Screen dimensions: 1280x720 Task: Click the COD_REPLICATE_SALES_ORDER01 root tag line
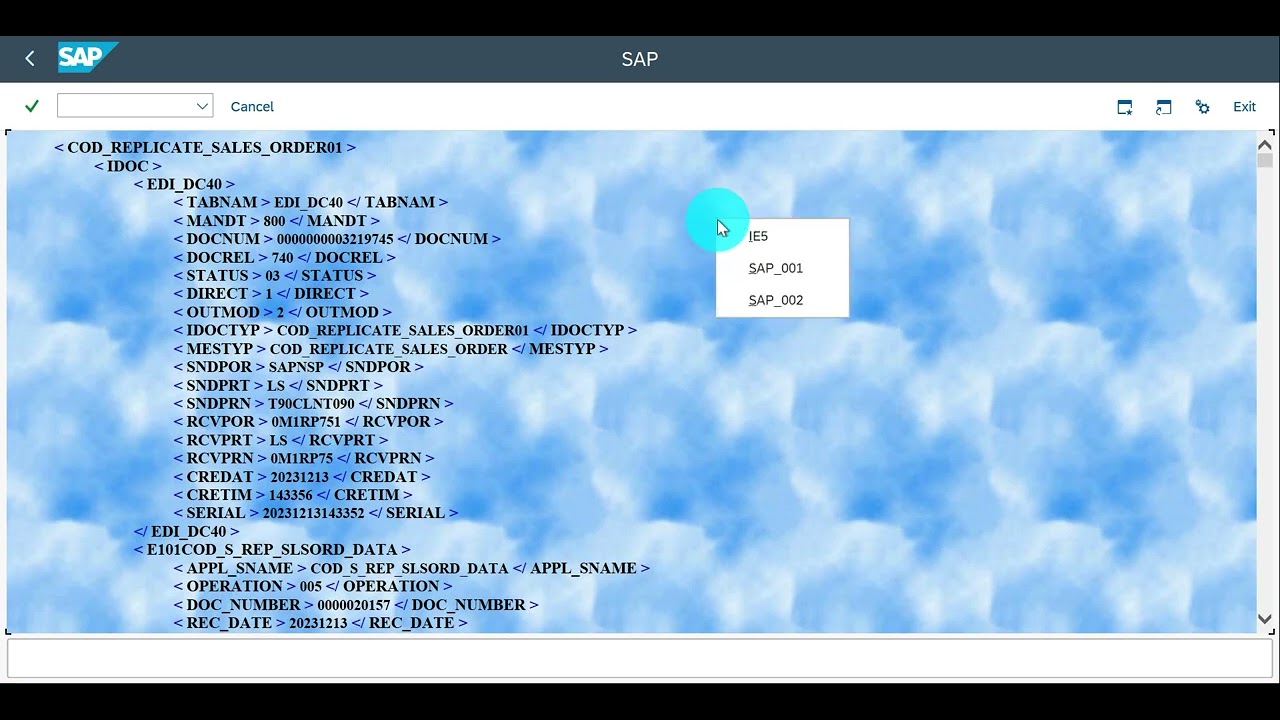[x=205, y=148]
